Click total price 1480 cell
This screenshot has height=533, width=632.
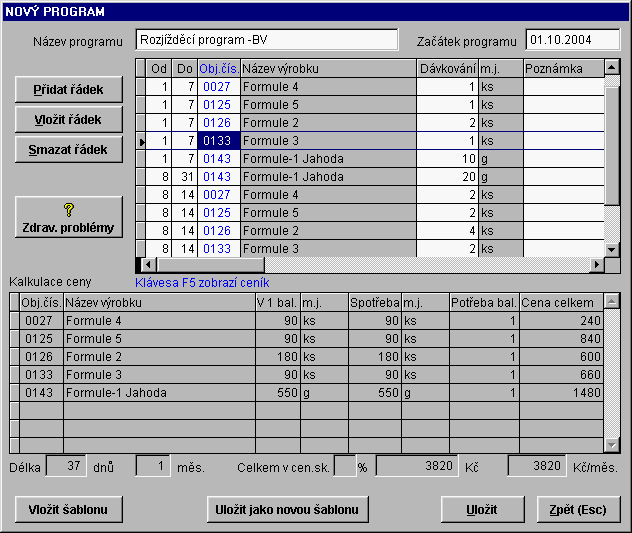[x=561, y=393]
